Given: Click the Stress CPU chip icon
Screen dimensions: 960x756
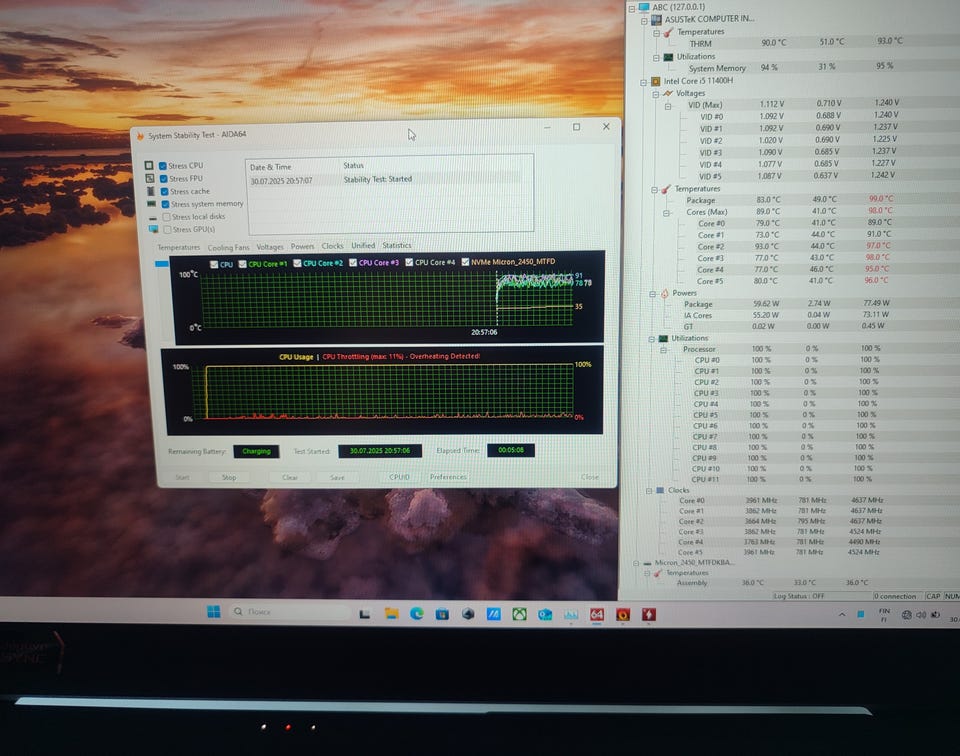Looking at the screenshot, I should 149,165.
